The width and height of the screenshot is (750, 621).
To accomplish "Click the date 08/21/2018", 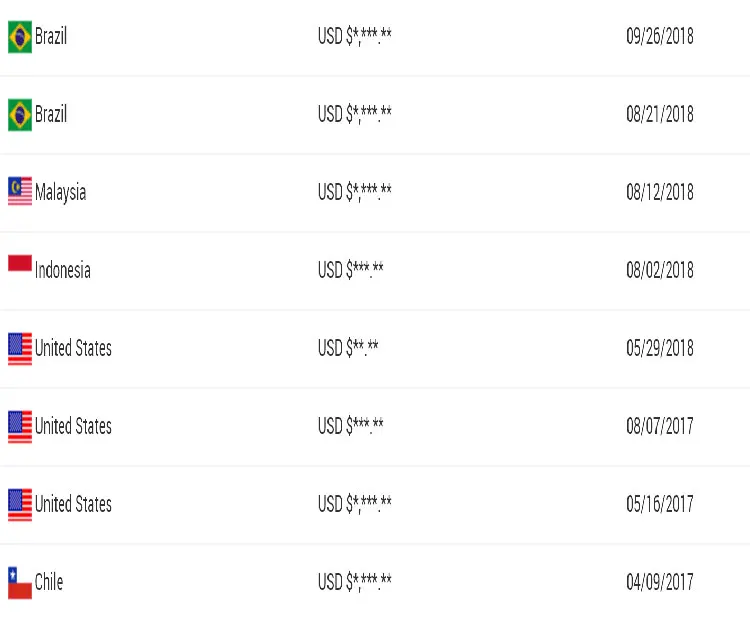I will (x=660, y=115).
